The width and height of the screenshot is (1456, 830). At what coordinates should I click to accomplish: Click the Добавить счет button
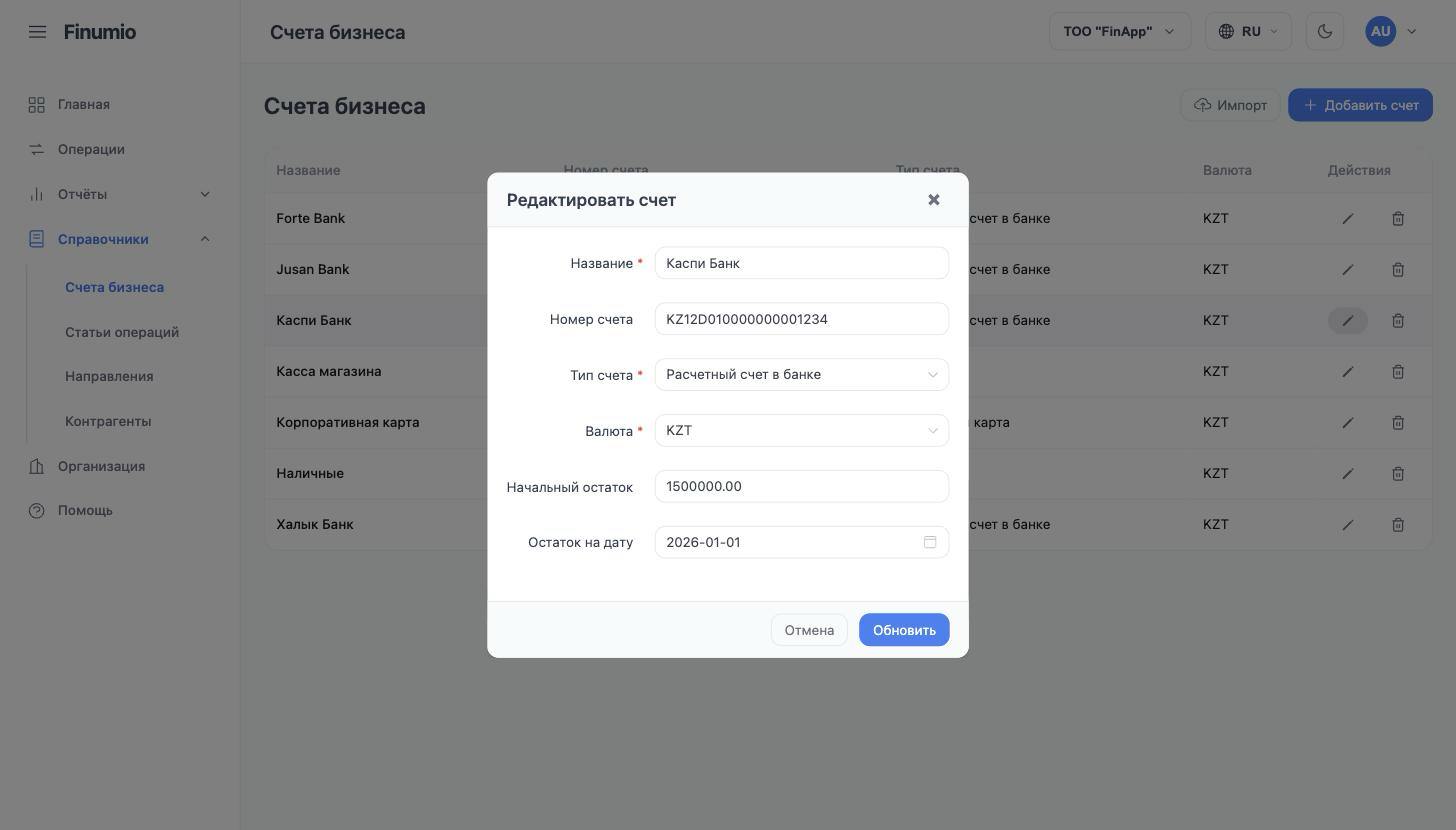click(1360, 105)
